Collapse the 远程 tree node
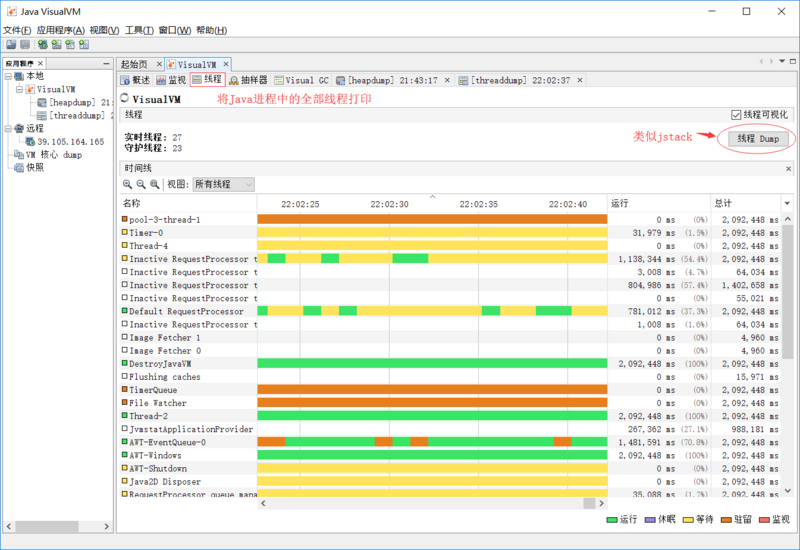Viewport: 800px width, 550px height. pyautogui.click(x=8, y=129)
